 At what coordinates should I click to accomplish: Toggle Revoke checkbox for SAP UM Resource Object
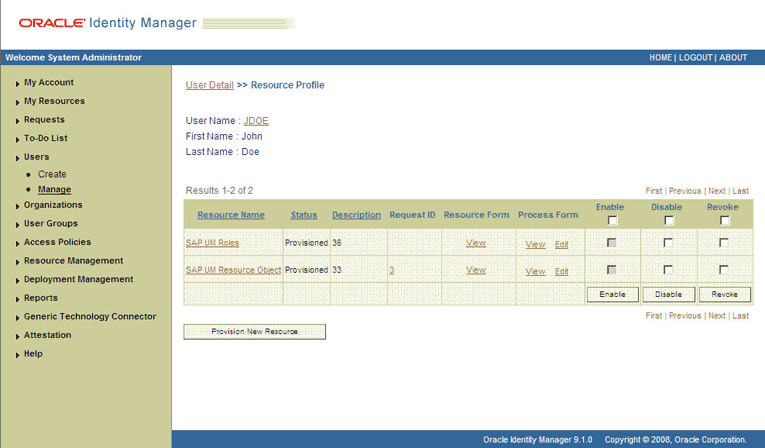coord(724,269)
